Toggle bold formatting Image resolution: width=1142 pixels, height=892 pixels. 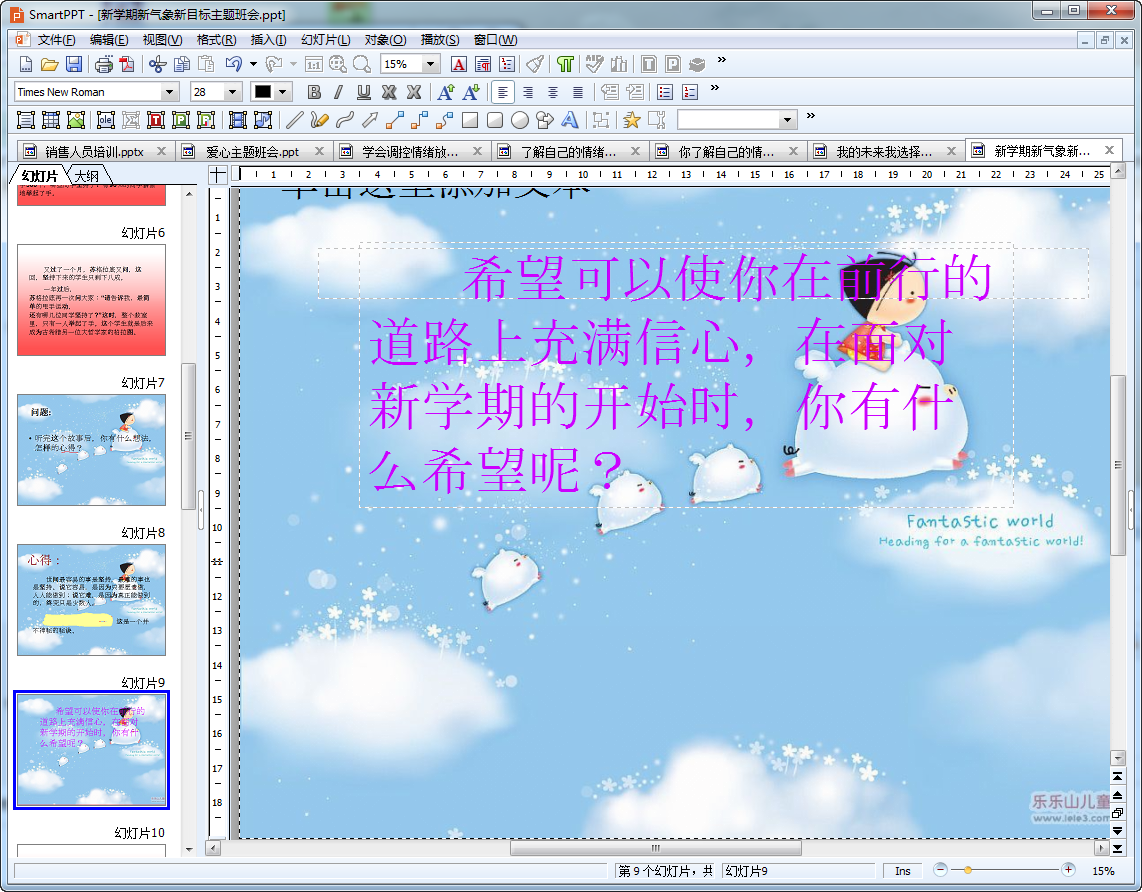(314, 92)
